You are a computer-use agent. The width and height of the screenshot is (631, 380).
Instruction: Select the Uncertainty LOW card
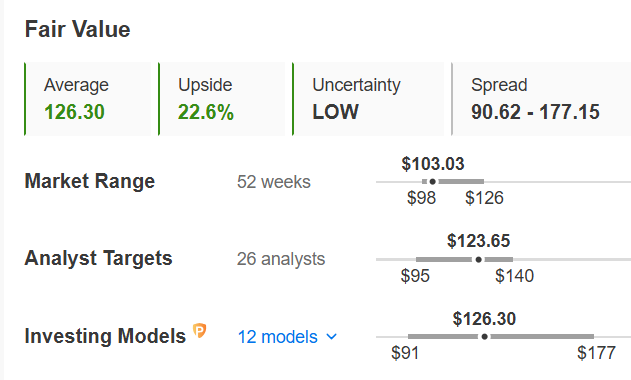click(368, 99)
